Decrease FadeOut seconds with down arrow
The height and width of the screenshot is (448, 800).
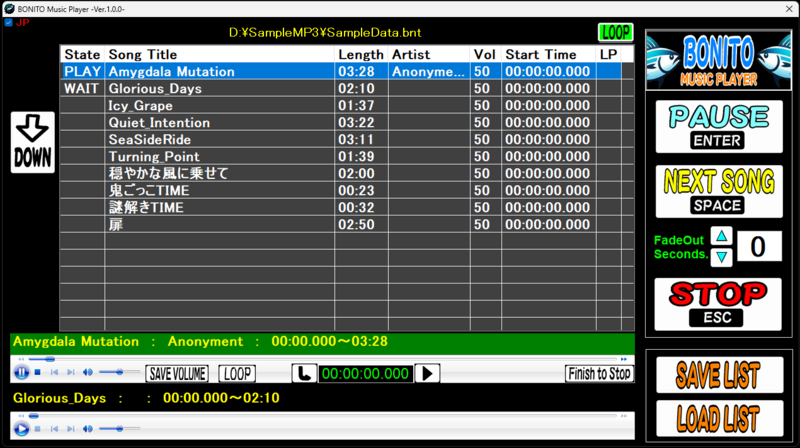(721, 256)
